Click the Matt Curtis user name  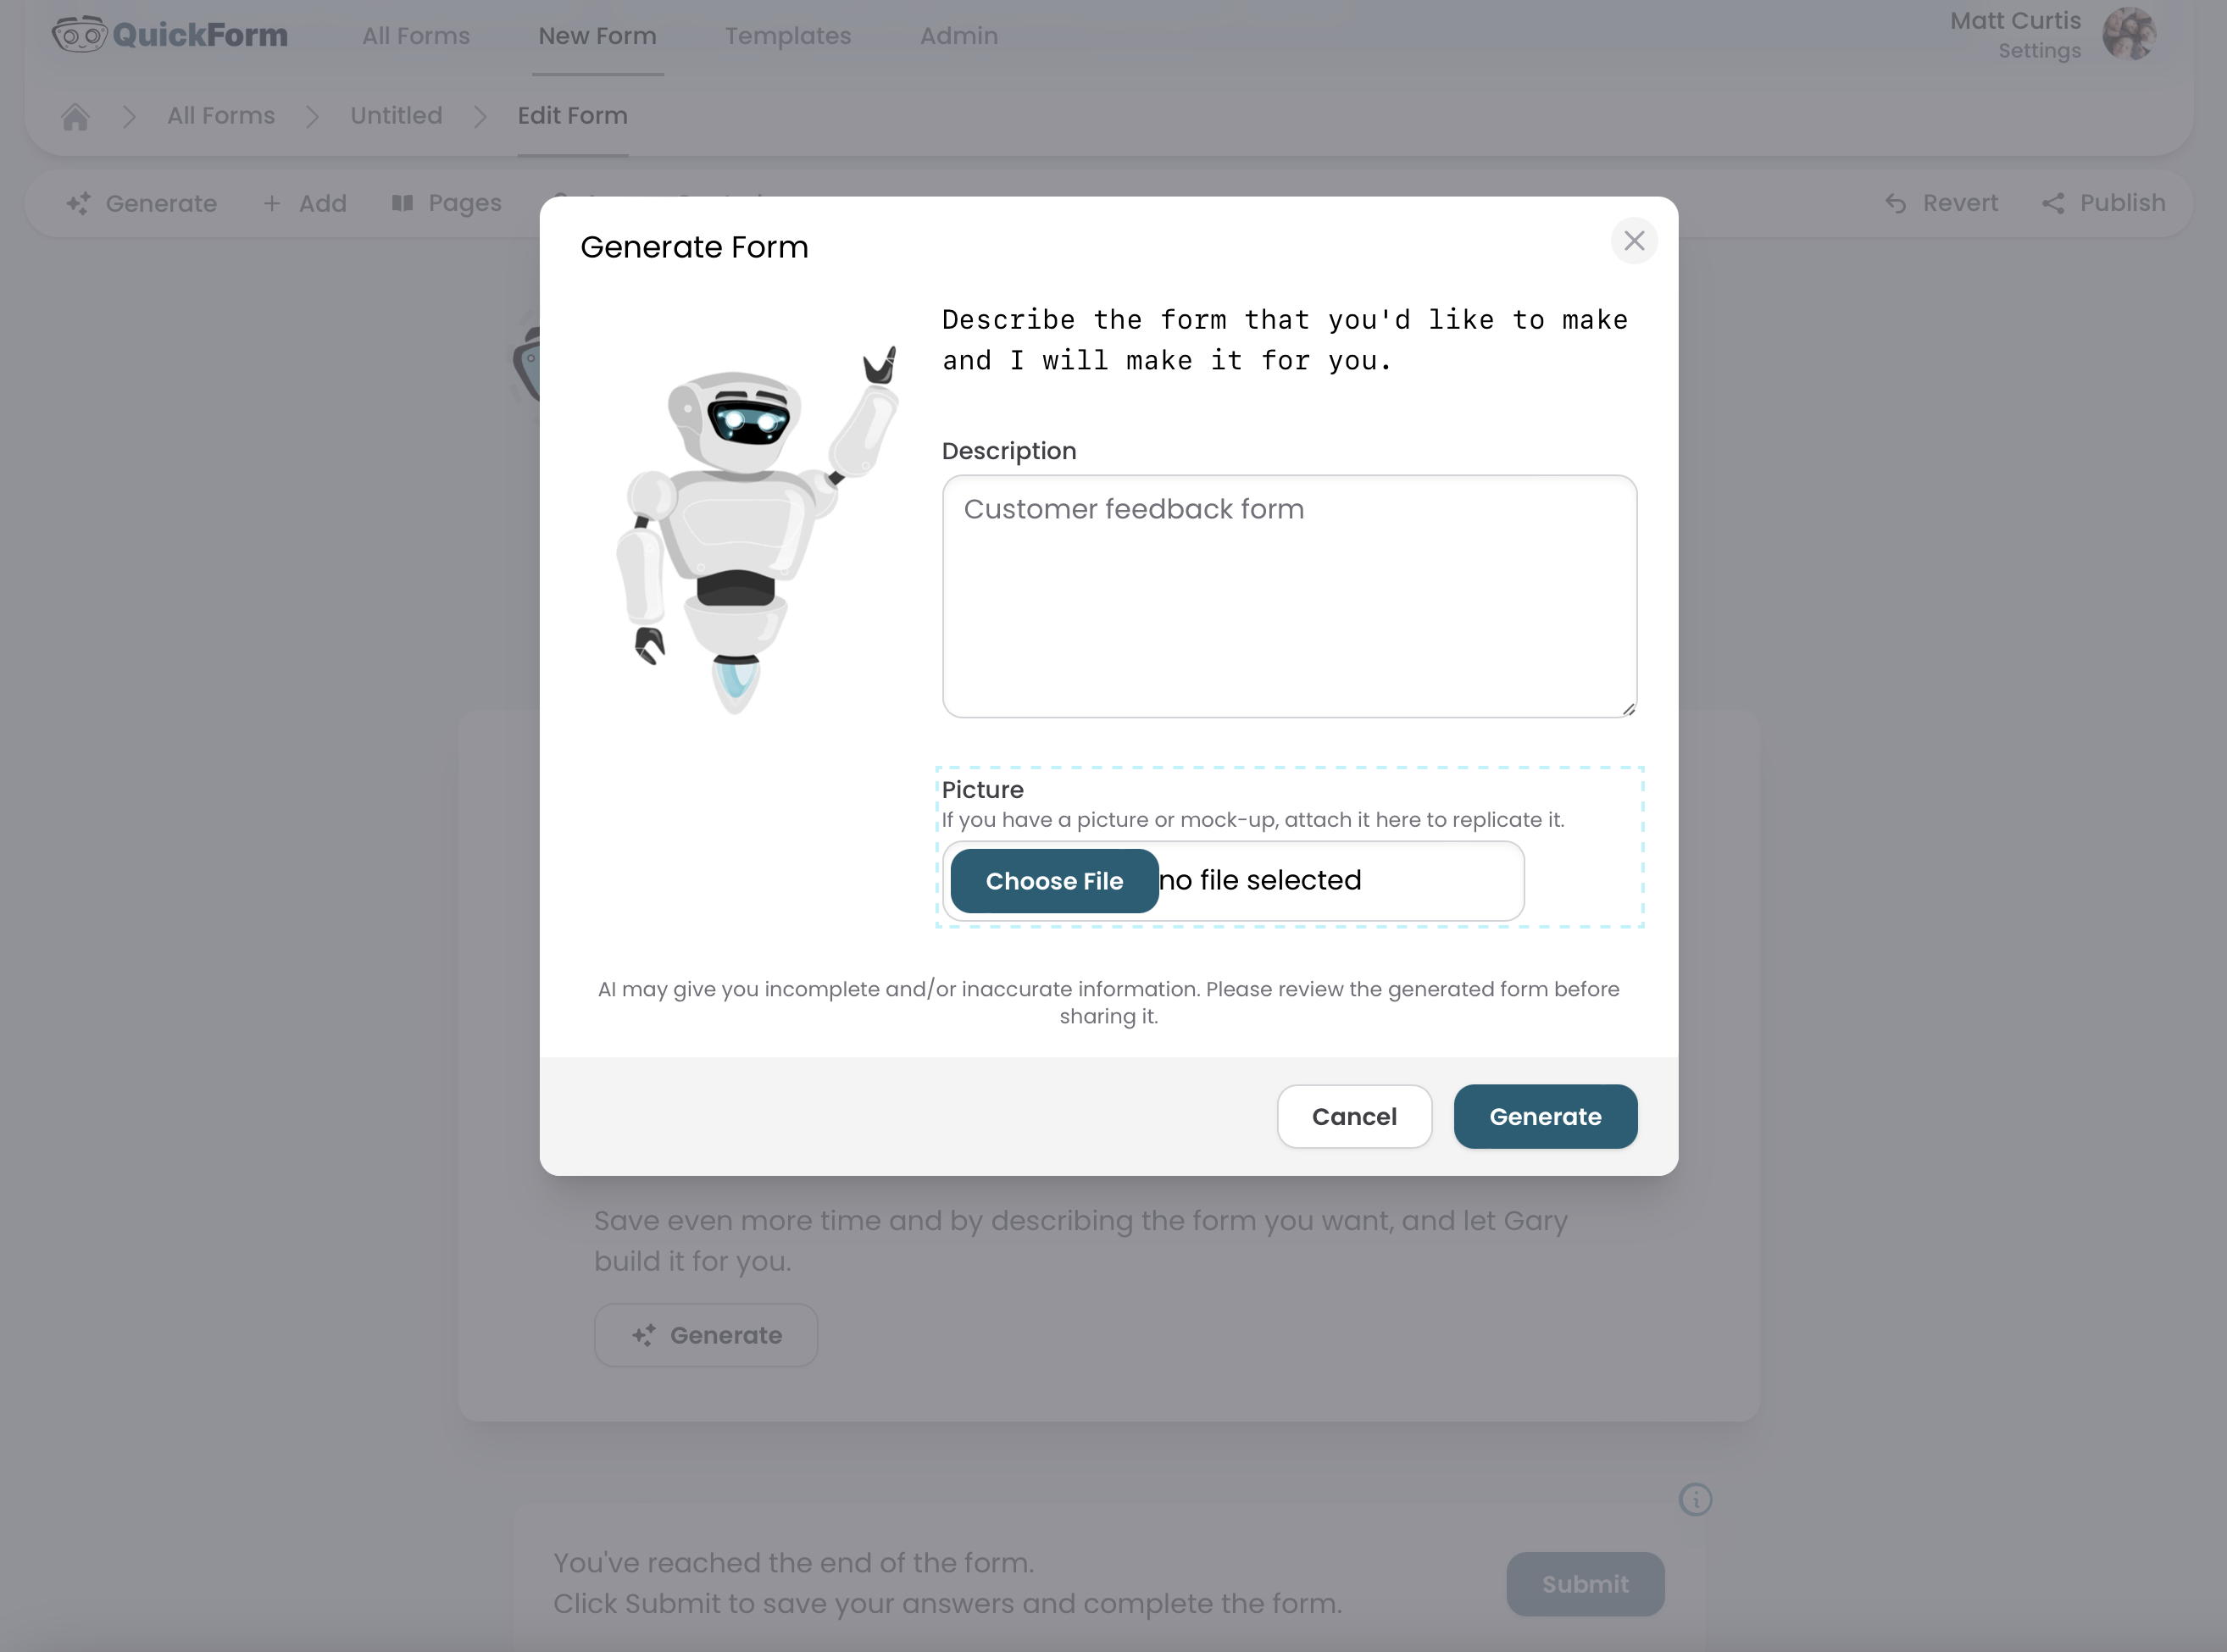click(2015, 21)
